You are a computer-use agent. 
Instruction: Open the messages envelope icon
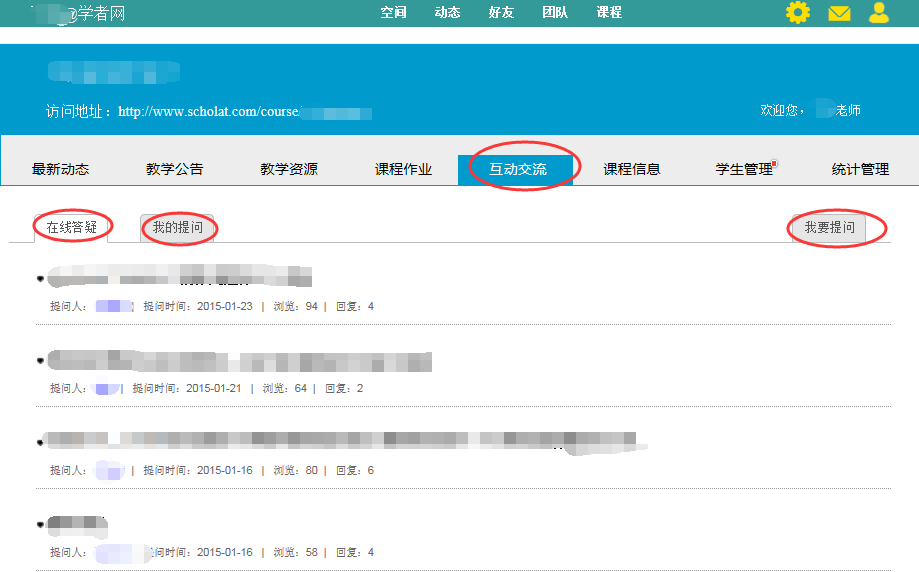click(x=839, y=13)
